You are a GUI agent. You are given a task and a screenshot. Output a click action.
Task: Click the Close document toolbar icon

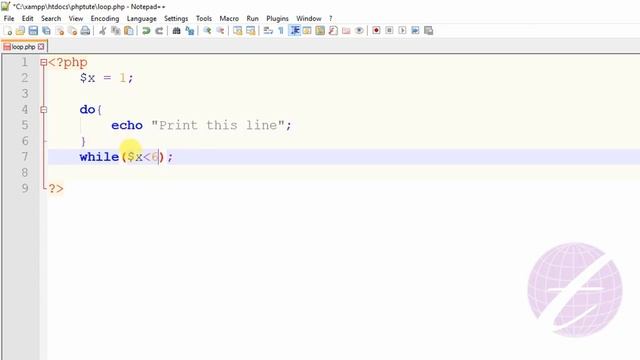(60, 31)
